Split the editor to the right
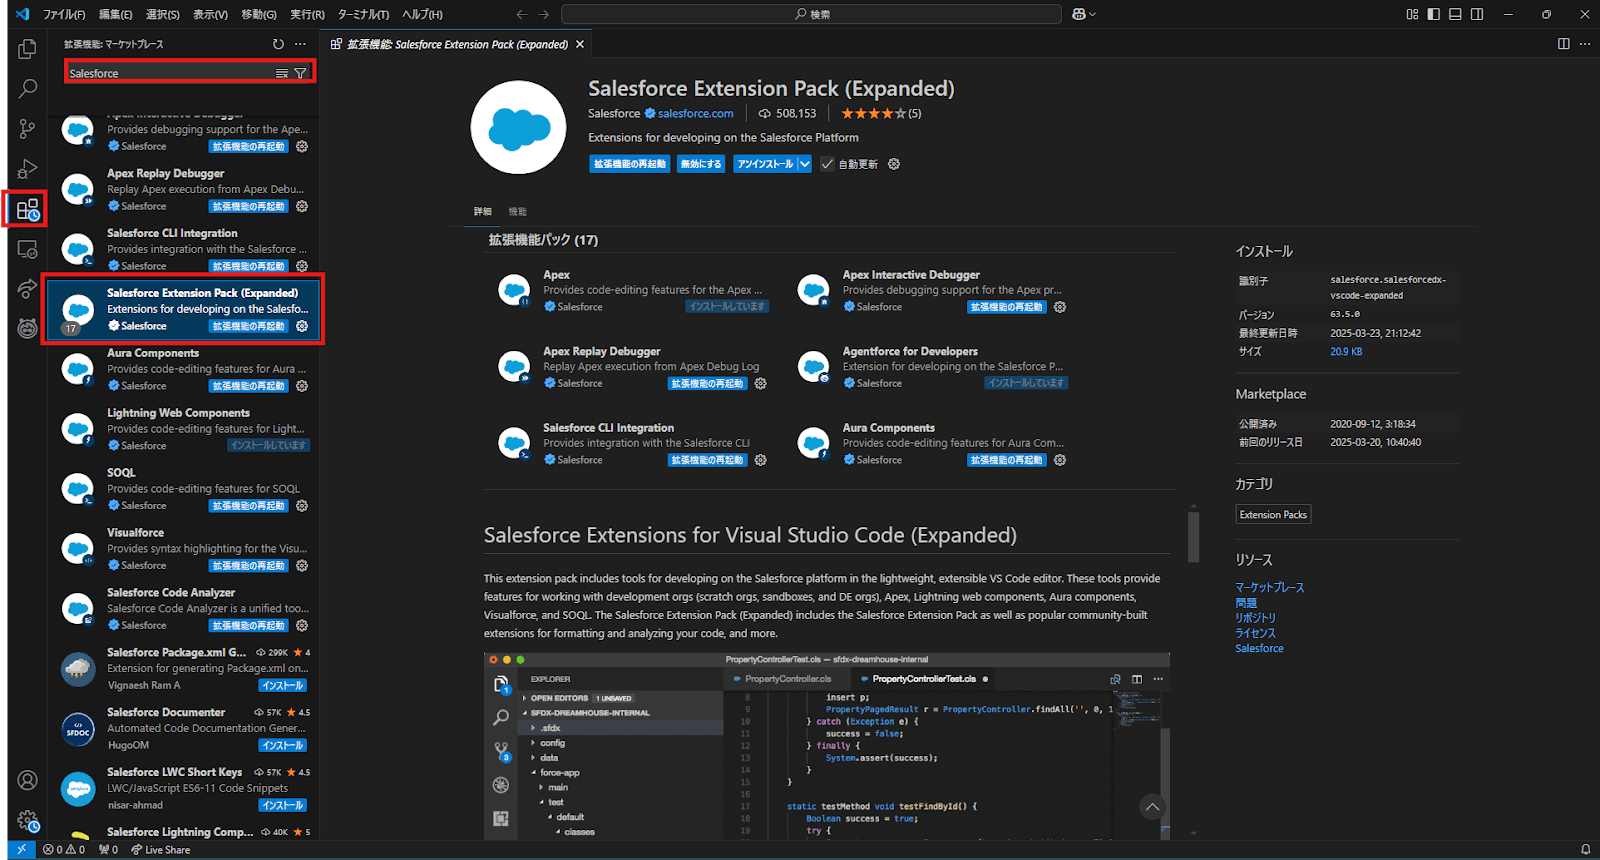This screenshot has height=860, width=1600. click(1563, 44)
